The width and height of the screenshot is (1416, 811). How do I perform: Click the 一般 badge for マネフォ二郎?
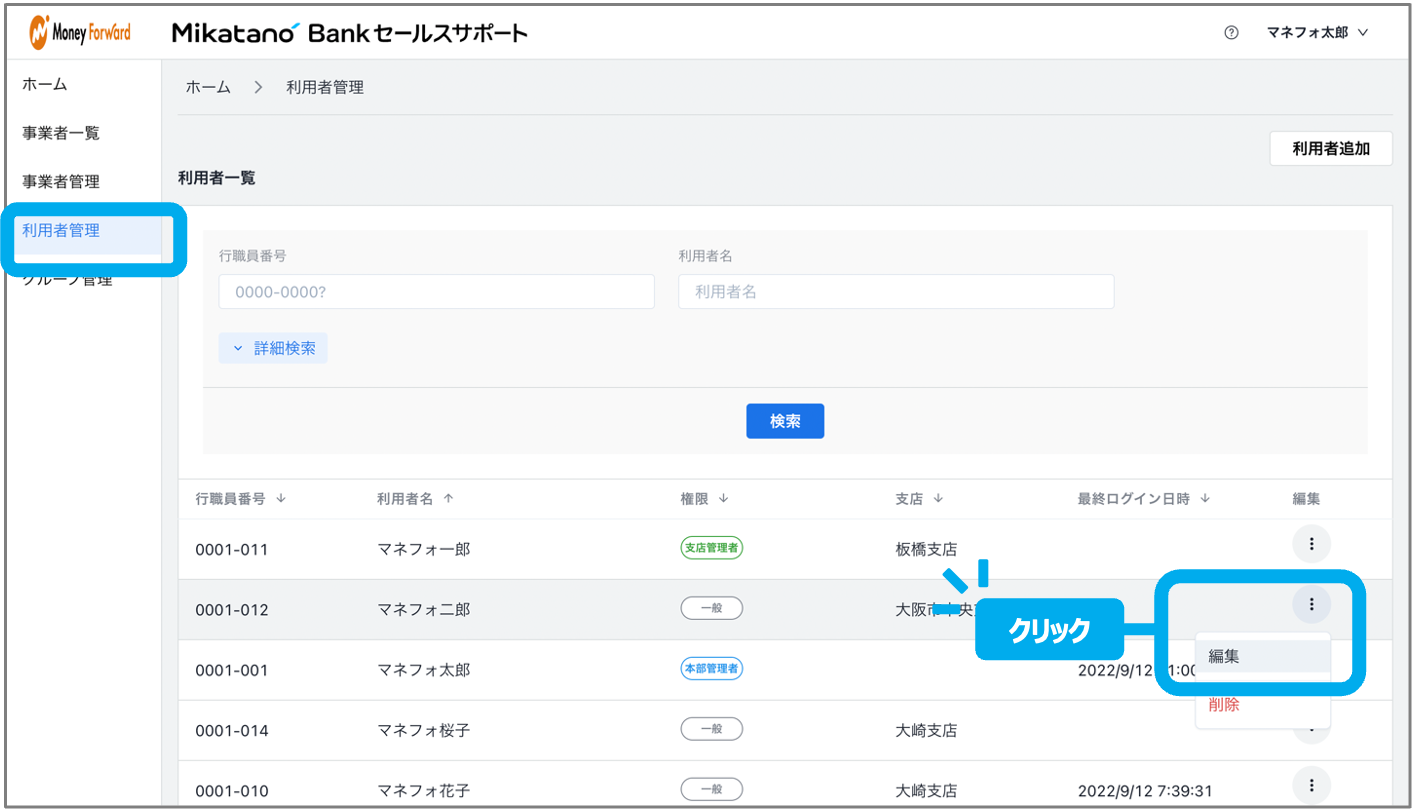coord(712,607)
